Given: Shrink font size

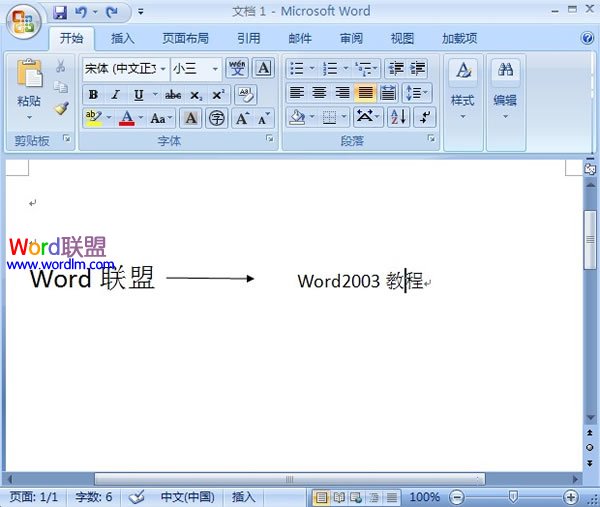Looking at the screenshot, I should tap(264, 118).
